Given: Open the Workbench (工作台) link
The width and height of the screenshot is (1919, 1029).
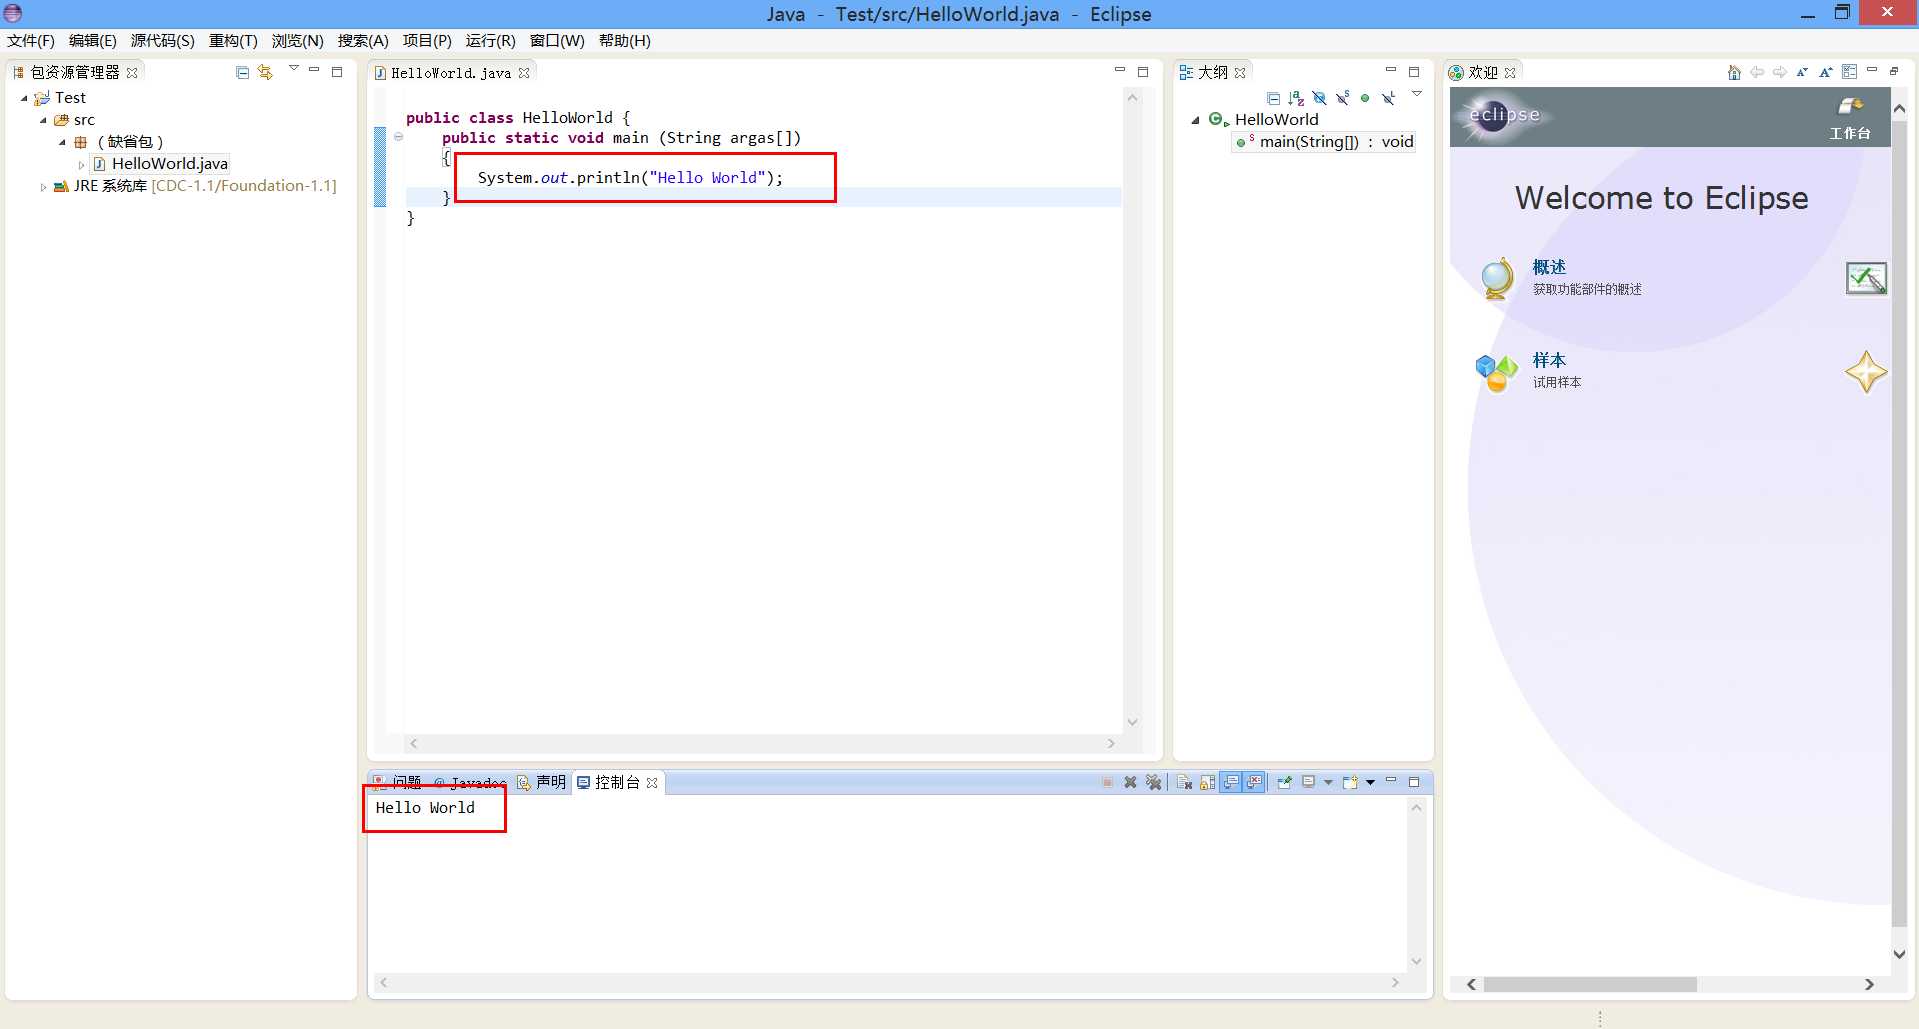Looking at the screenshot, I should 1850,117.
